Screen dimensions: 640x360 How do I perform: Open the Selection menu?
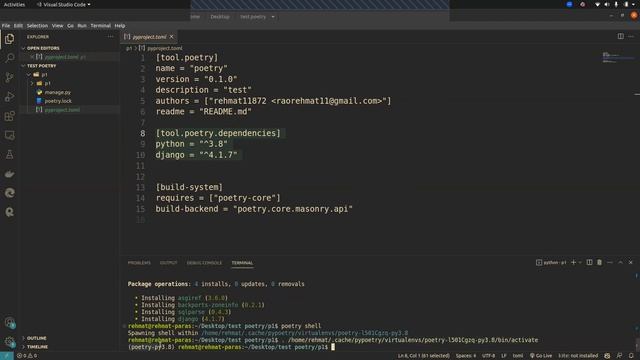(37, 26)
